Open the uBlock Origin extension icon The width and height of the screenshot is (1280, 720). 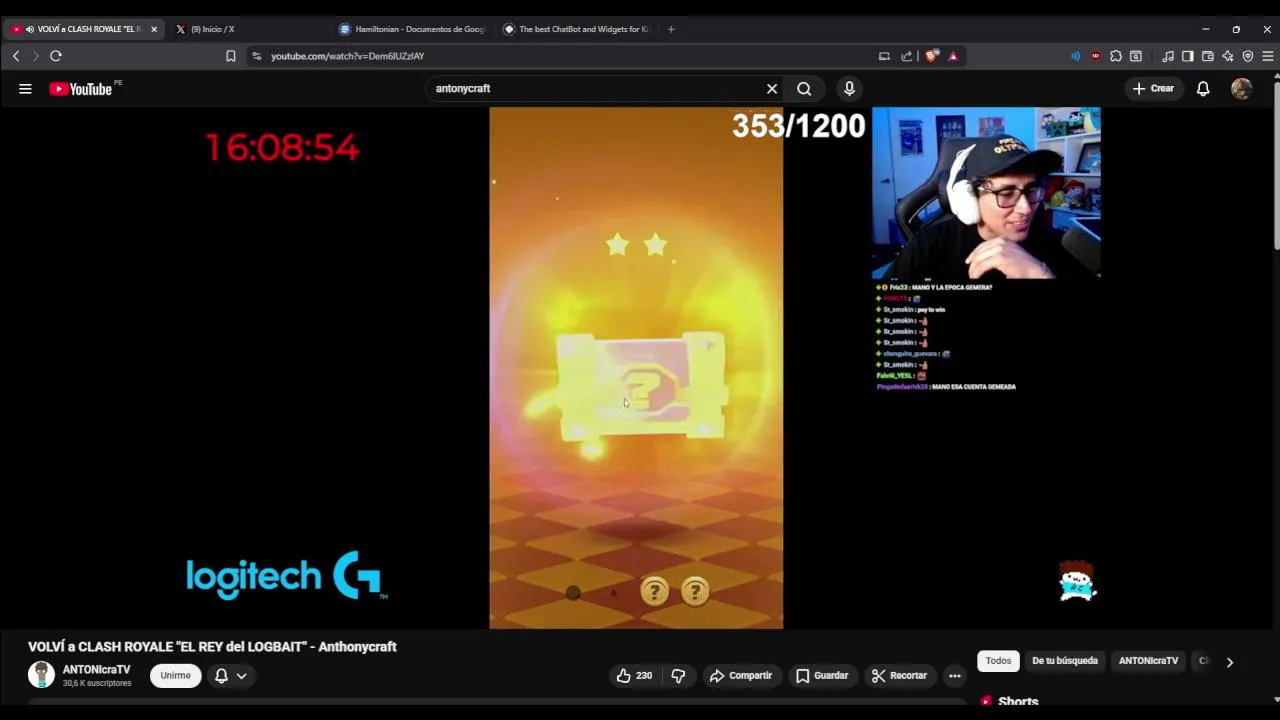[1096, 56]
